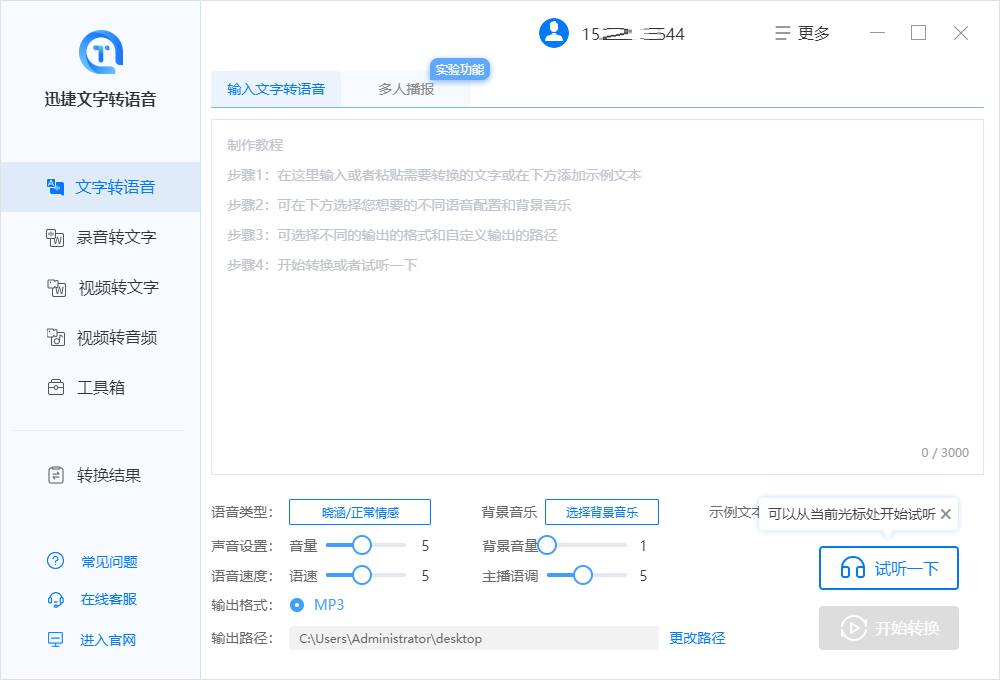Adjust the 主播语调 pitch slider

583,575
